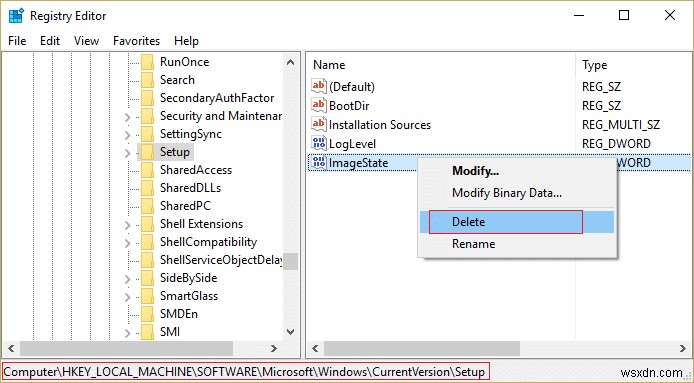Select the SharedPC folder icon
Image resolution: width=694 pixels, height=383 pixels.
coord(147,206)
